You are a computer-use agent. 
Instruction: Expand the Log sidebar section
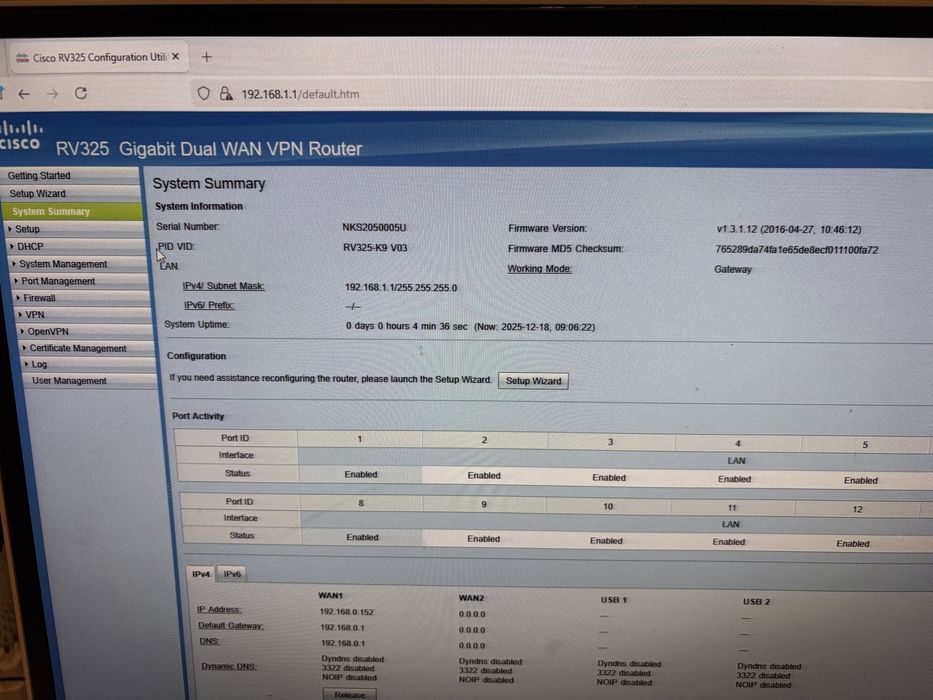tap(89, 364)
